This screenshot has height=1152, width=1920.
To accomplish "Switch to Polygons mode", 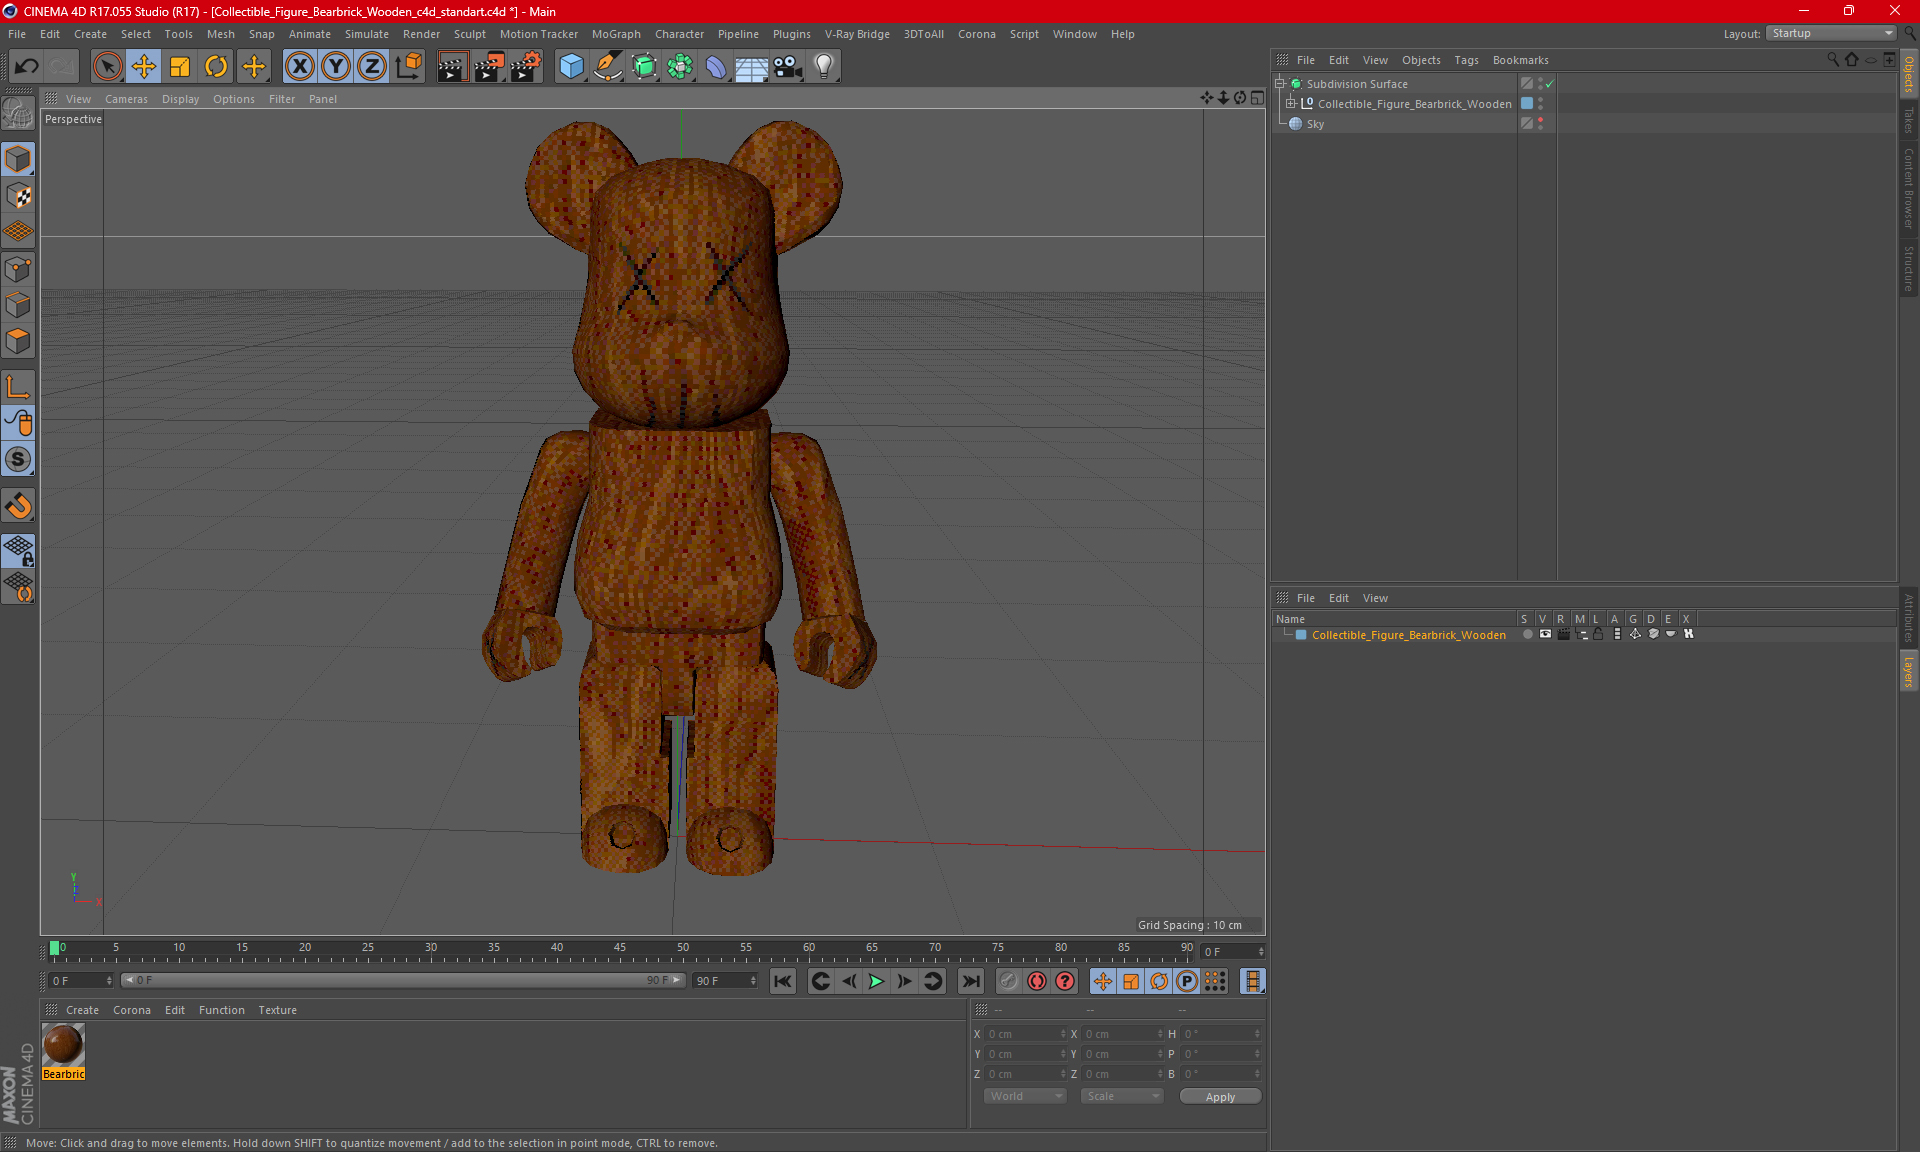I will (x=19, y=341).
